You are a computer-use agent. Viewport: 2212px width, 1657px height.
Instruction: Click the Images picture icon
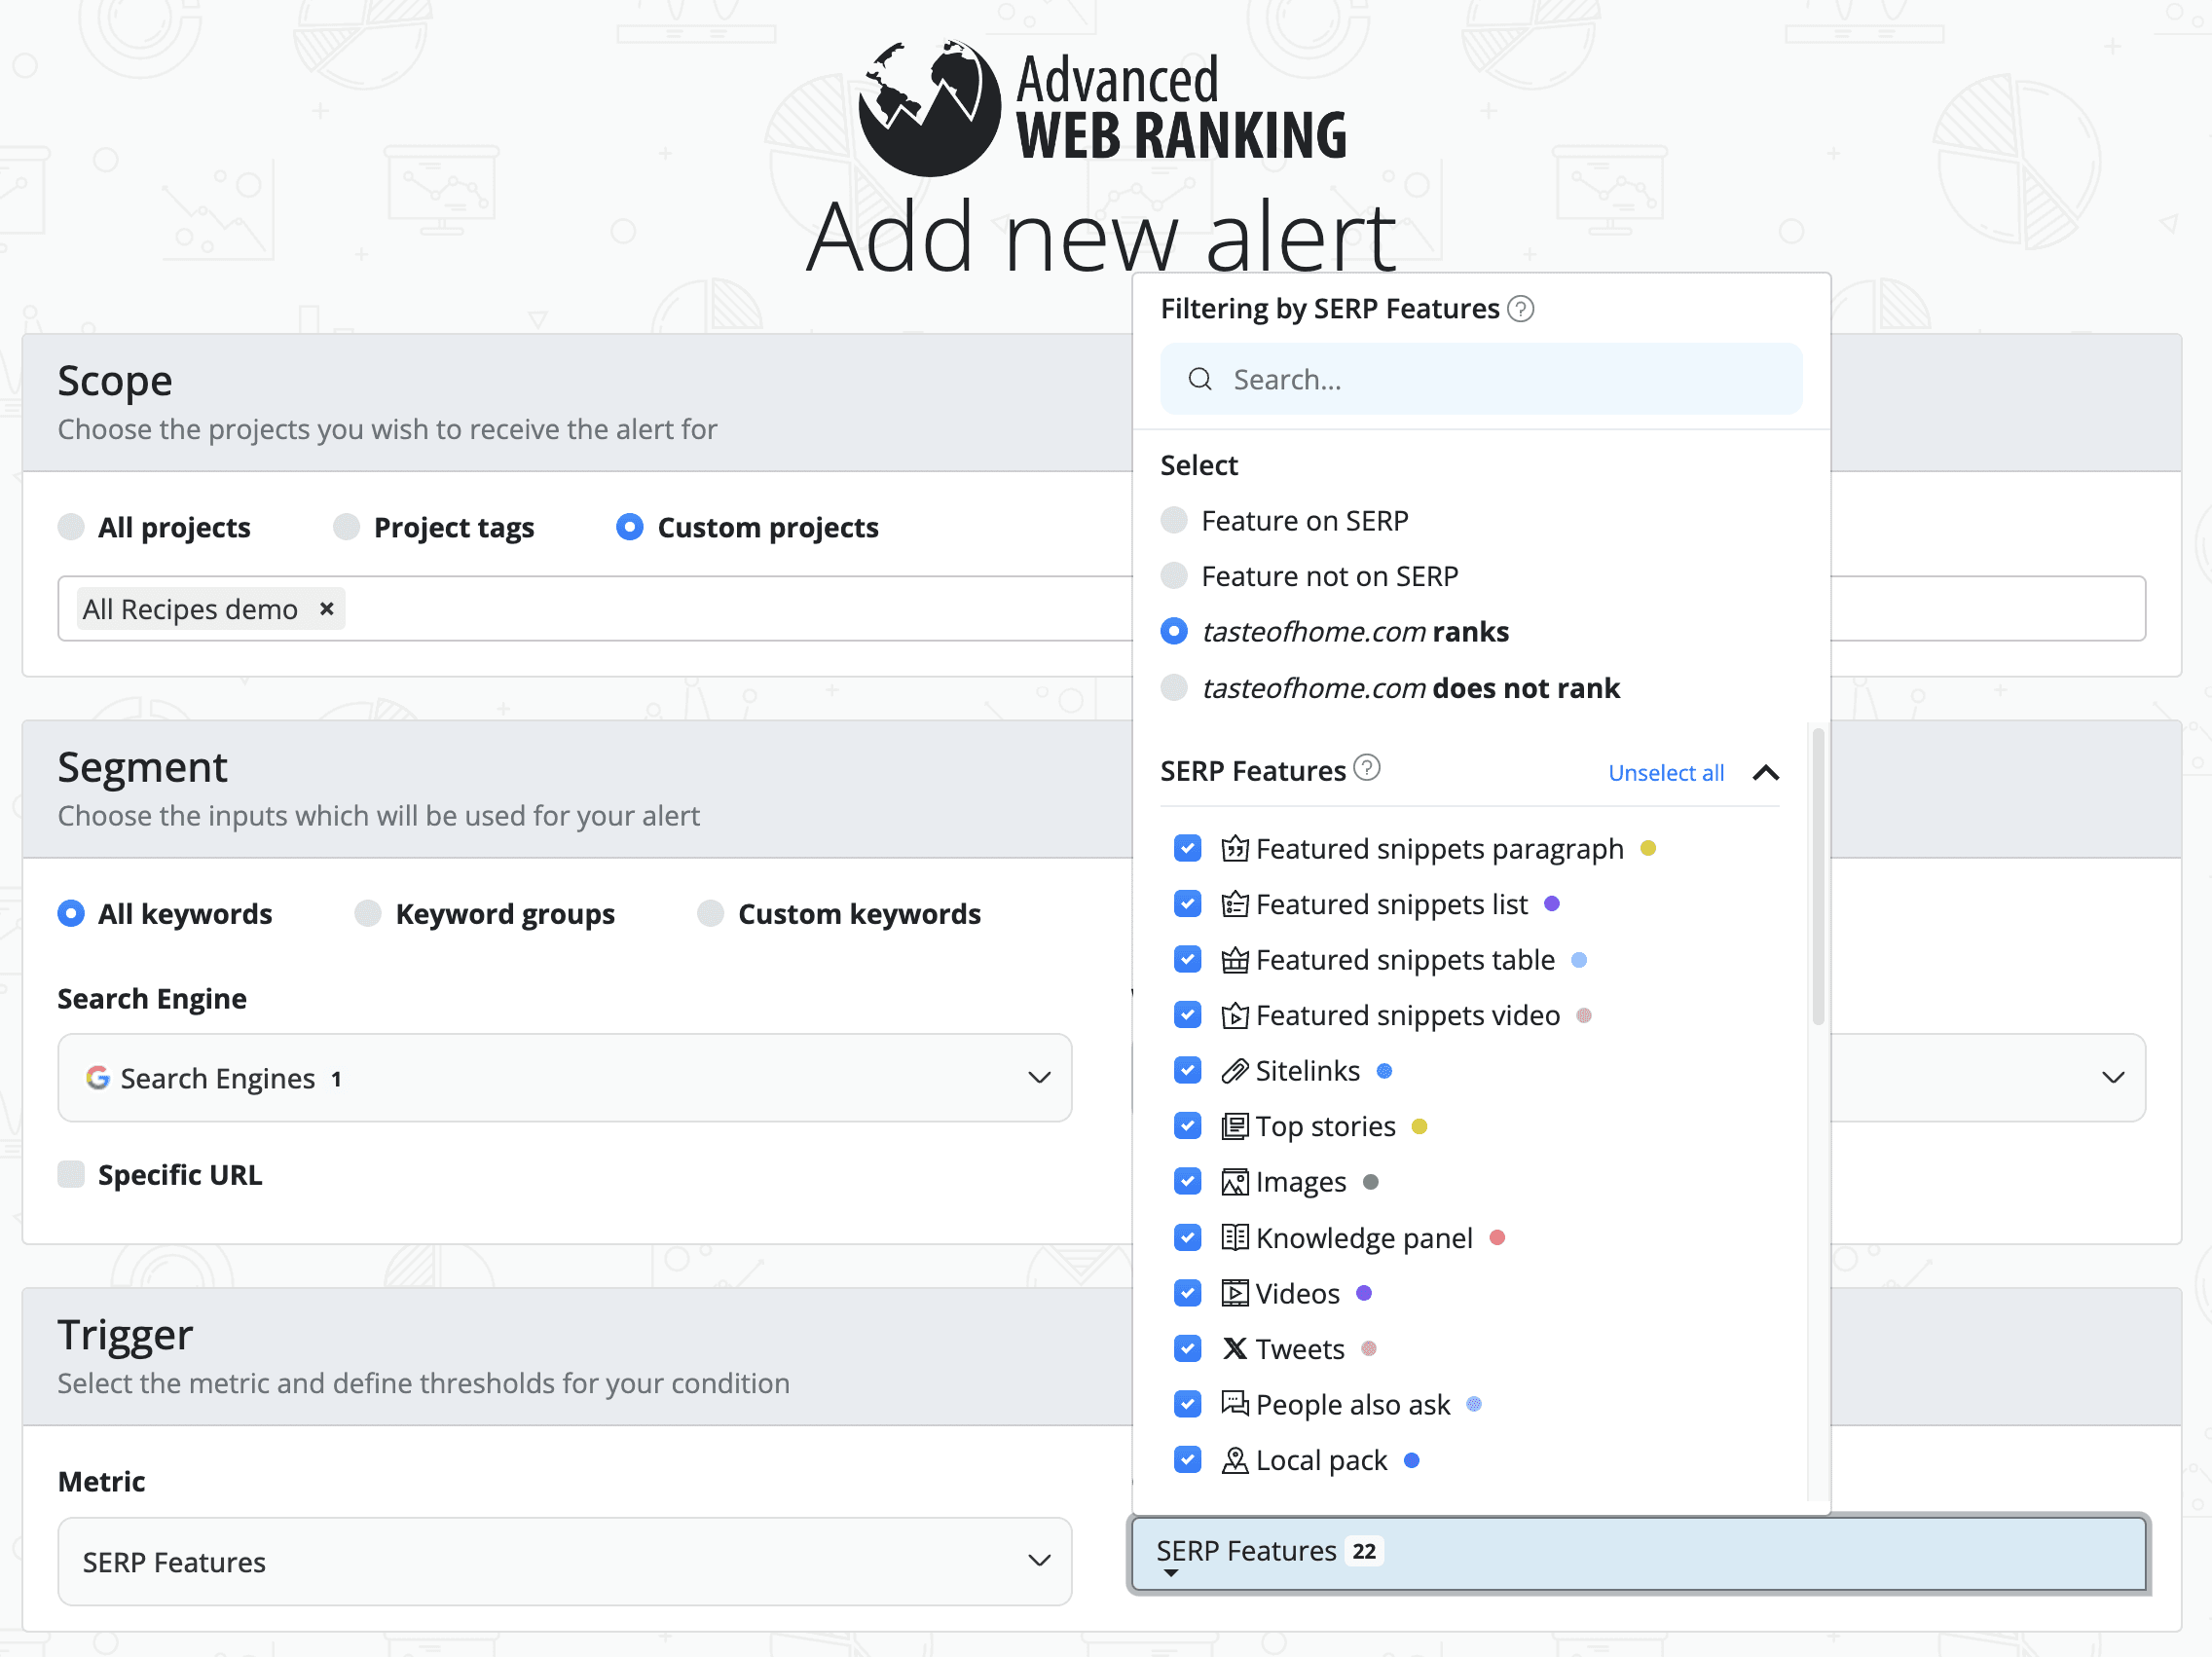point(1235,1182)
